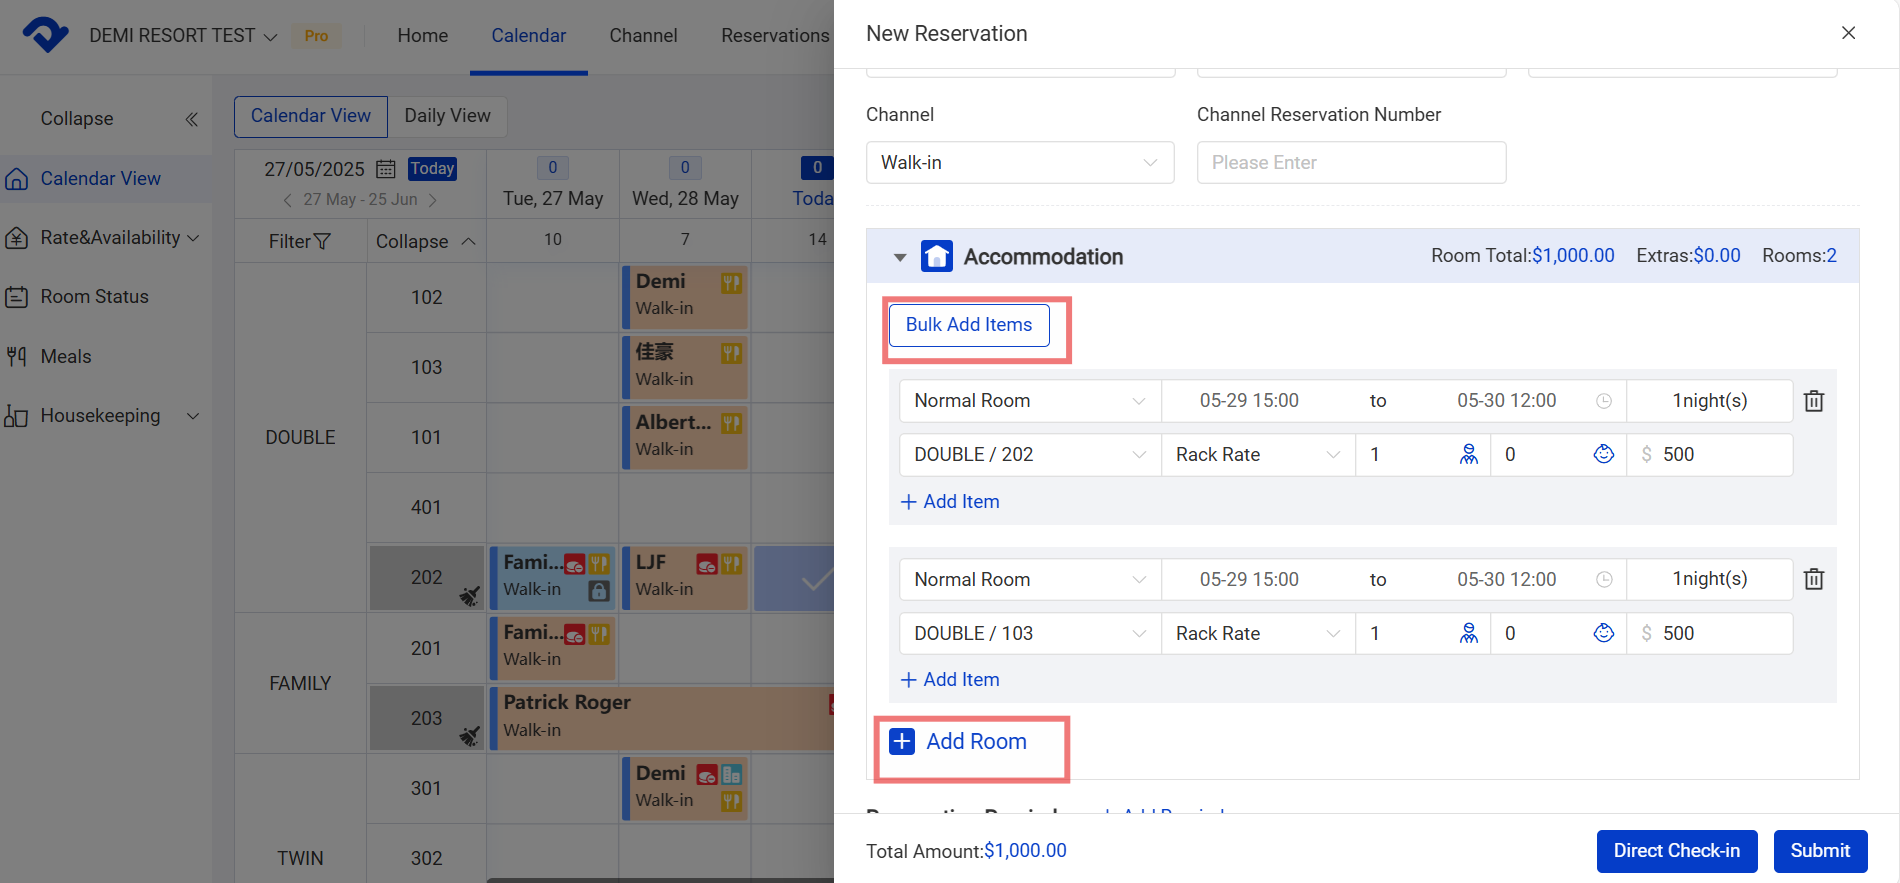Screen dimensions: 1900x883
Task: Focus the Channel Reservation Number field
Action: [1350, 162]
